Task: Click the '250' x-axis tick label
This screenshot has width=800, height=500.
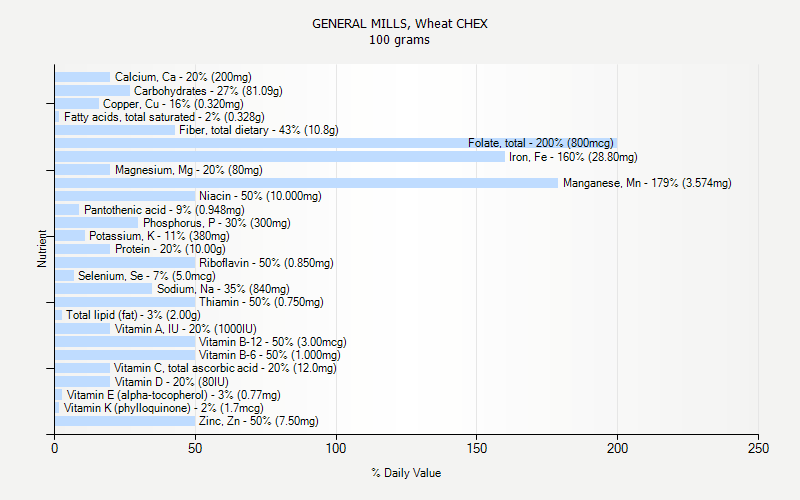Action: coord(758,448)
